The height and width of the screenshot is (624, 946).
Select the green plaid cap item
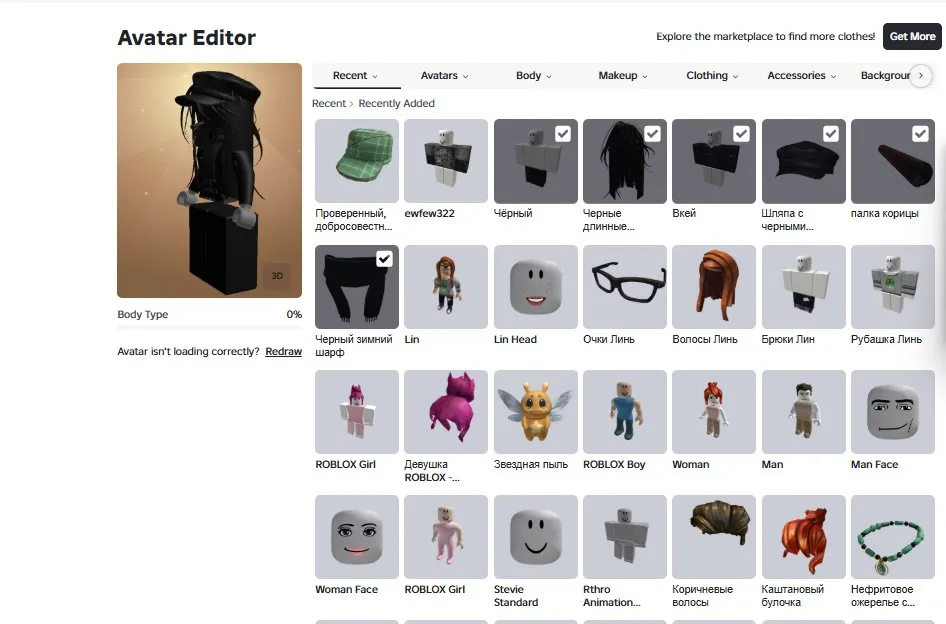click(x=357, y=161)
